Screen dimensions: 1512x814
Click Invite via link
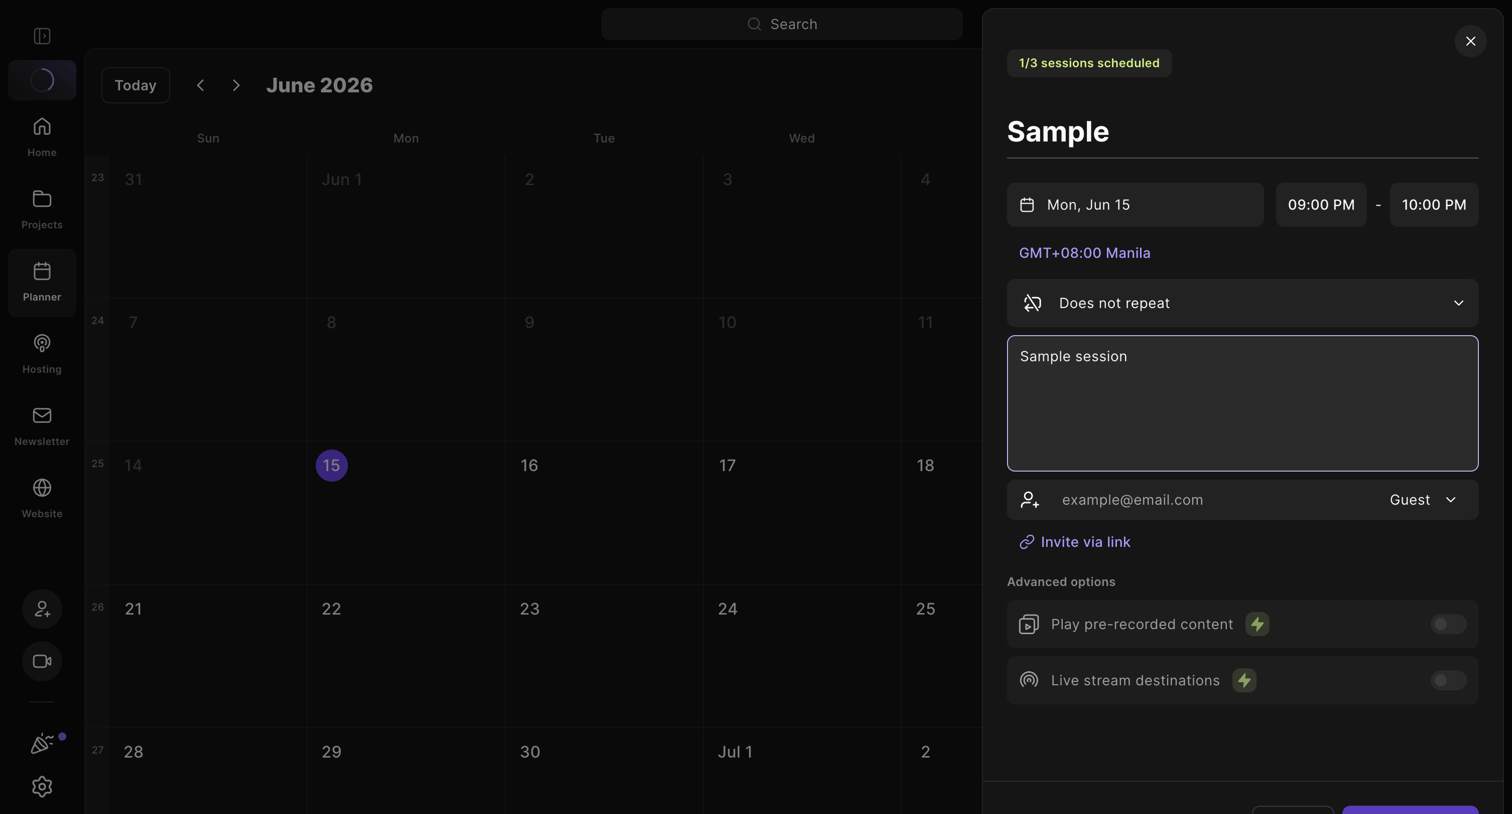pos(1075,542)
